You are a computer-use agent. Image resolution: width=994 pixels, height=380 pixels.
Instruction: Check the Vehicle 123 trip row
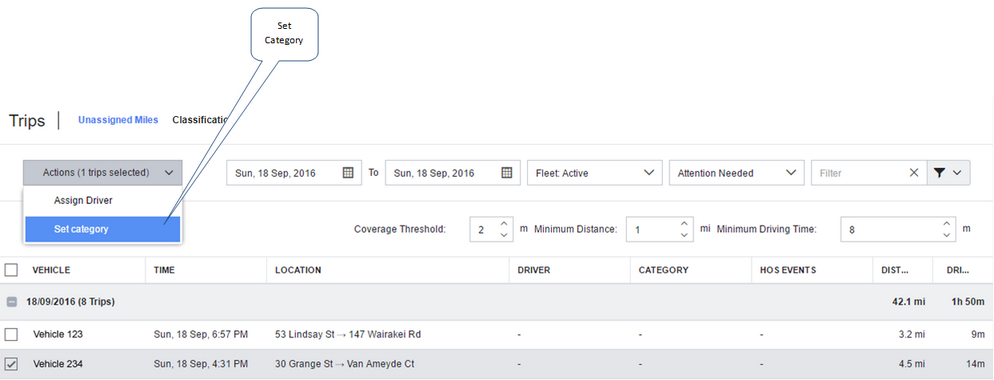coord(11,334)
